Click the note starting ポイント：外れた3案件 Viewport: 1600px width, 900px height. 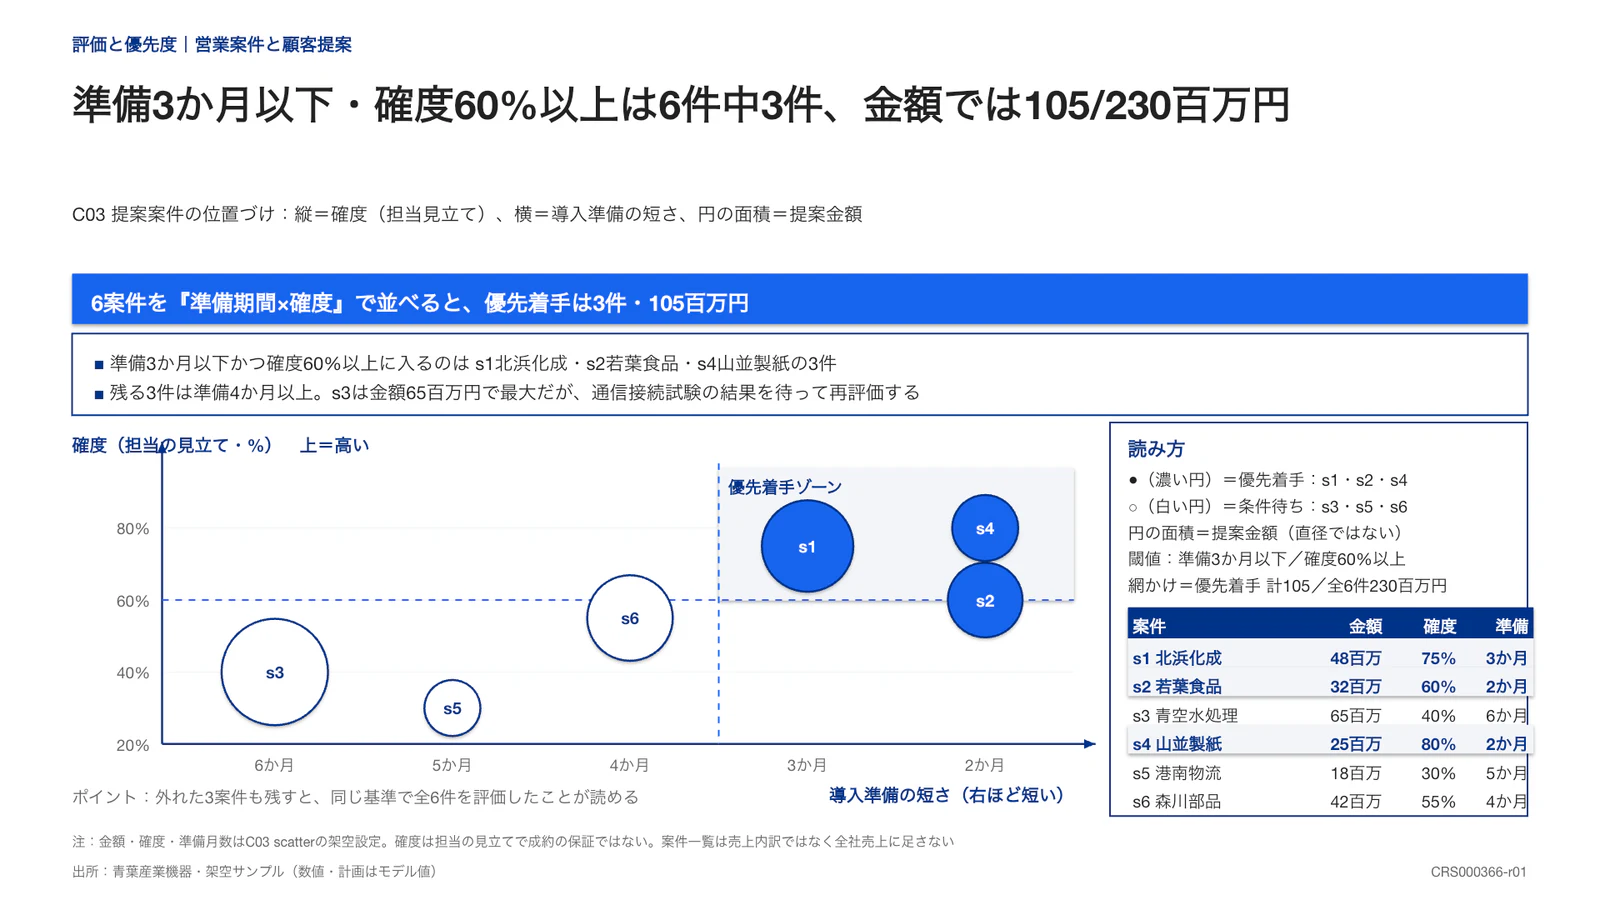coord(355,796)
